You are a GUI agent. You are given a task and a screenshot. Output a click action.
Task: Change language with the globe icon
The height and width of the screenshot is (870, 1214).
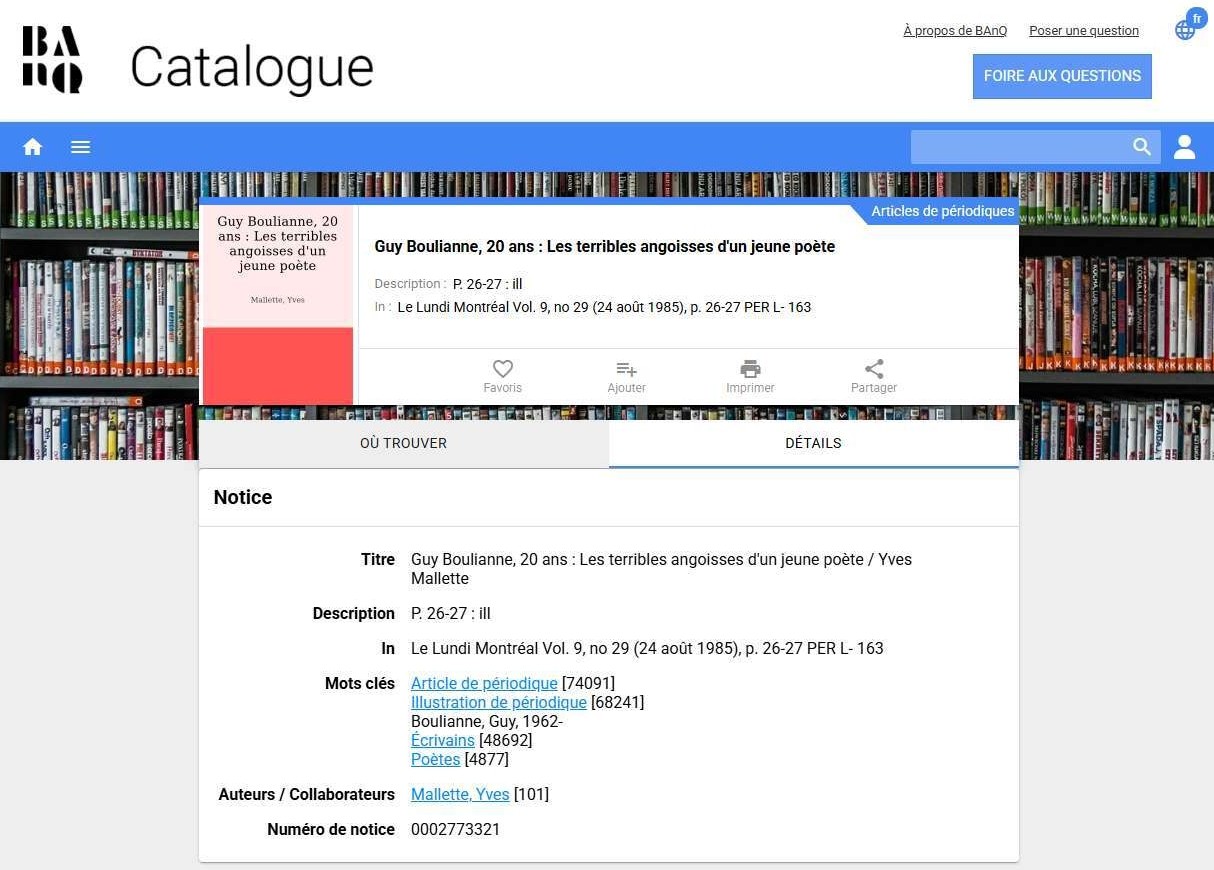pos(1186,29)
